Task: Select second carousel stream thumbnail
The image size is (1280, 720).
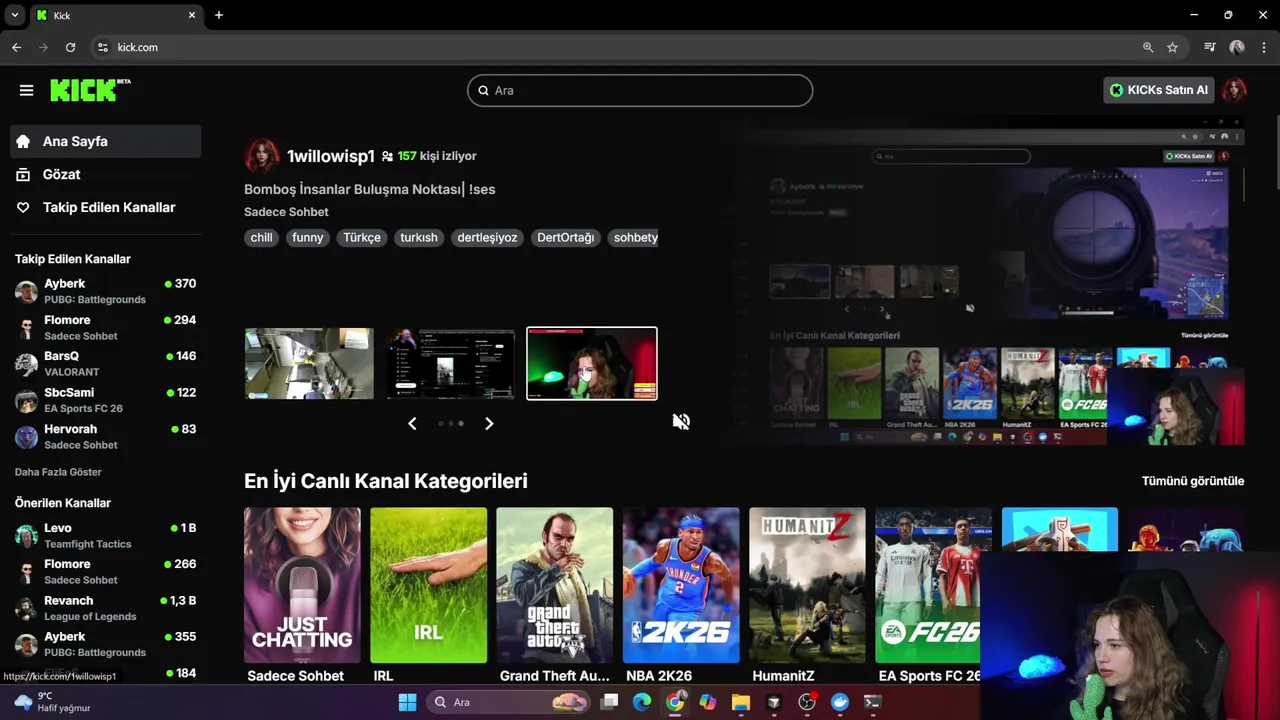Action: (451, 363)
